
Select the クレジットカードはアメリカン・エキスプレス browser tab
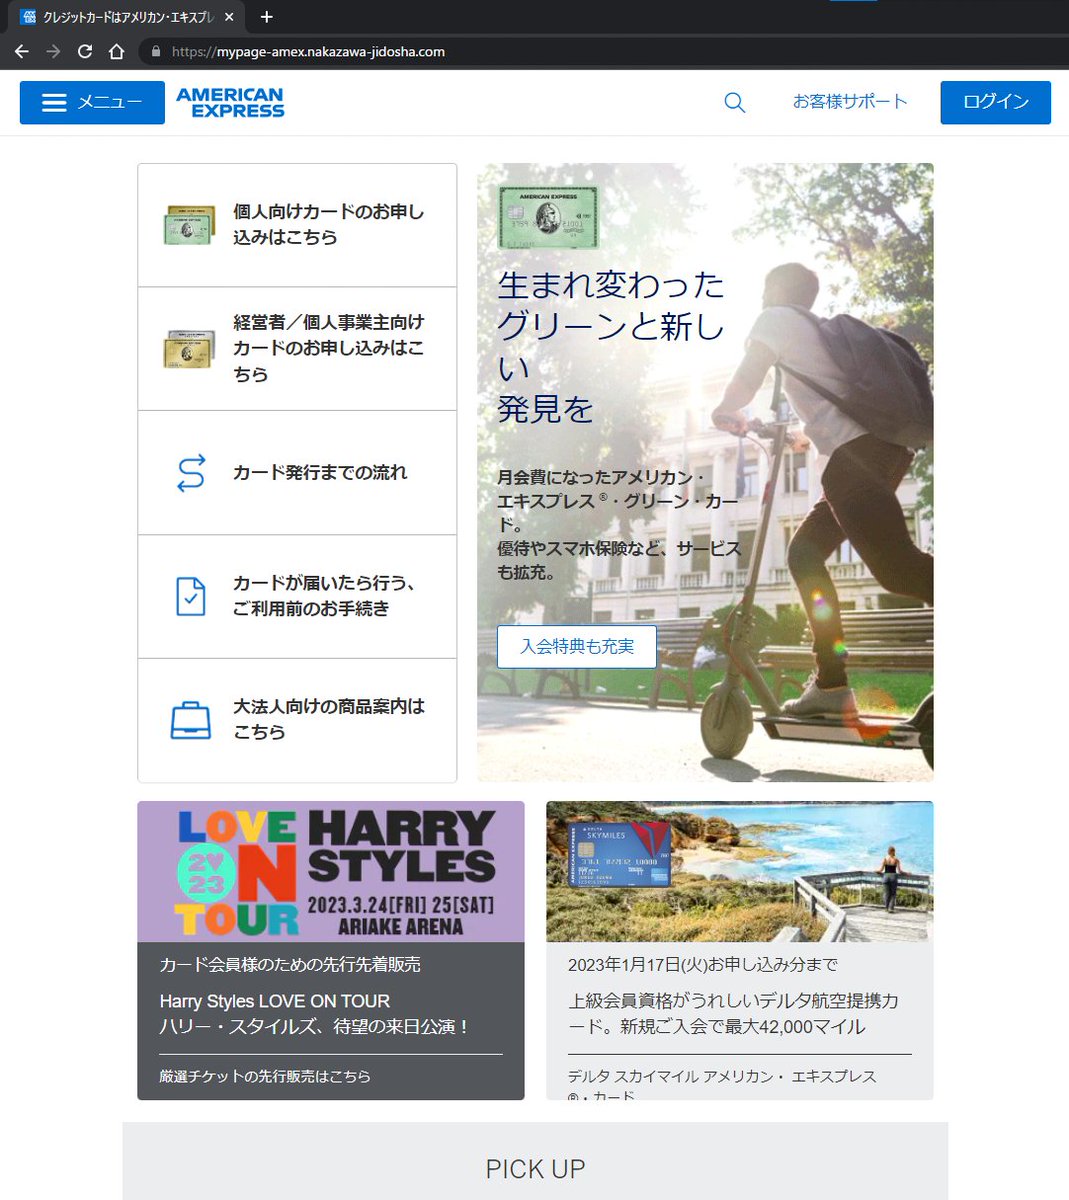[x=124, y=17]
